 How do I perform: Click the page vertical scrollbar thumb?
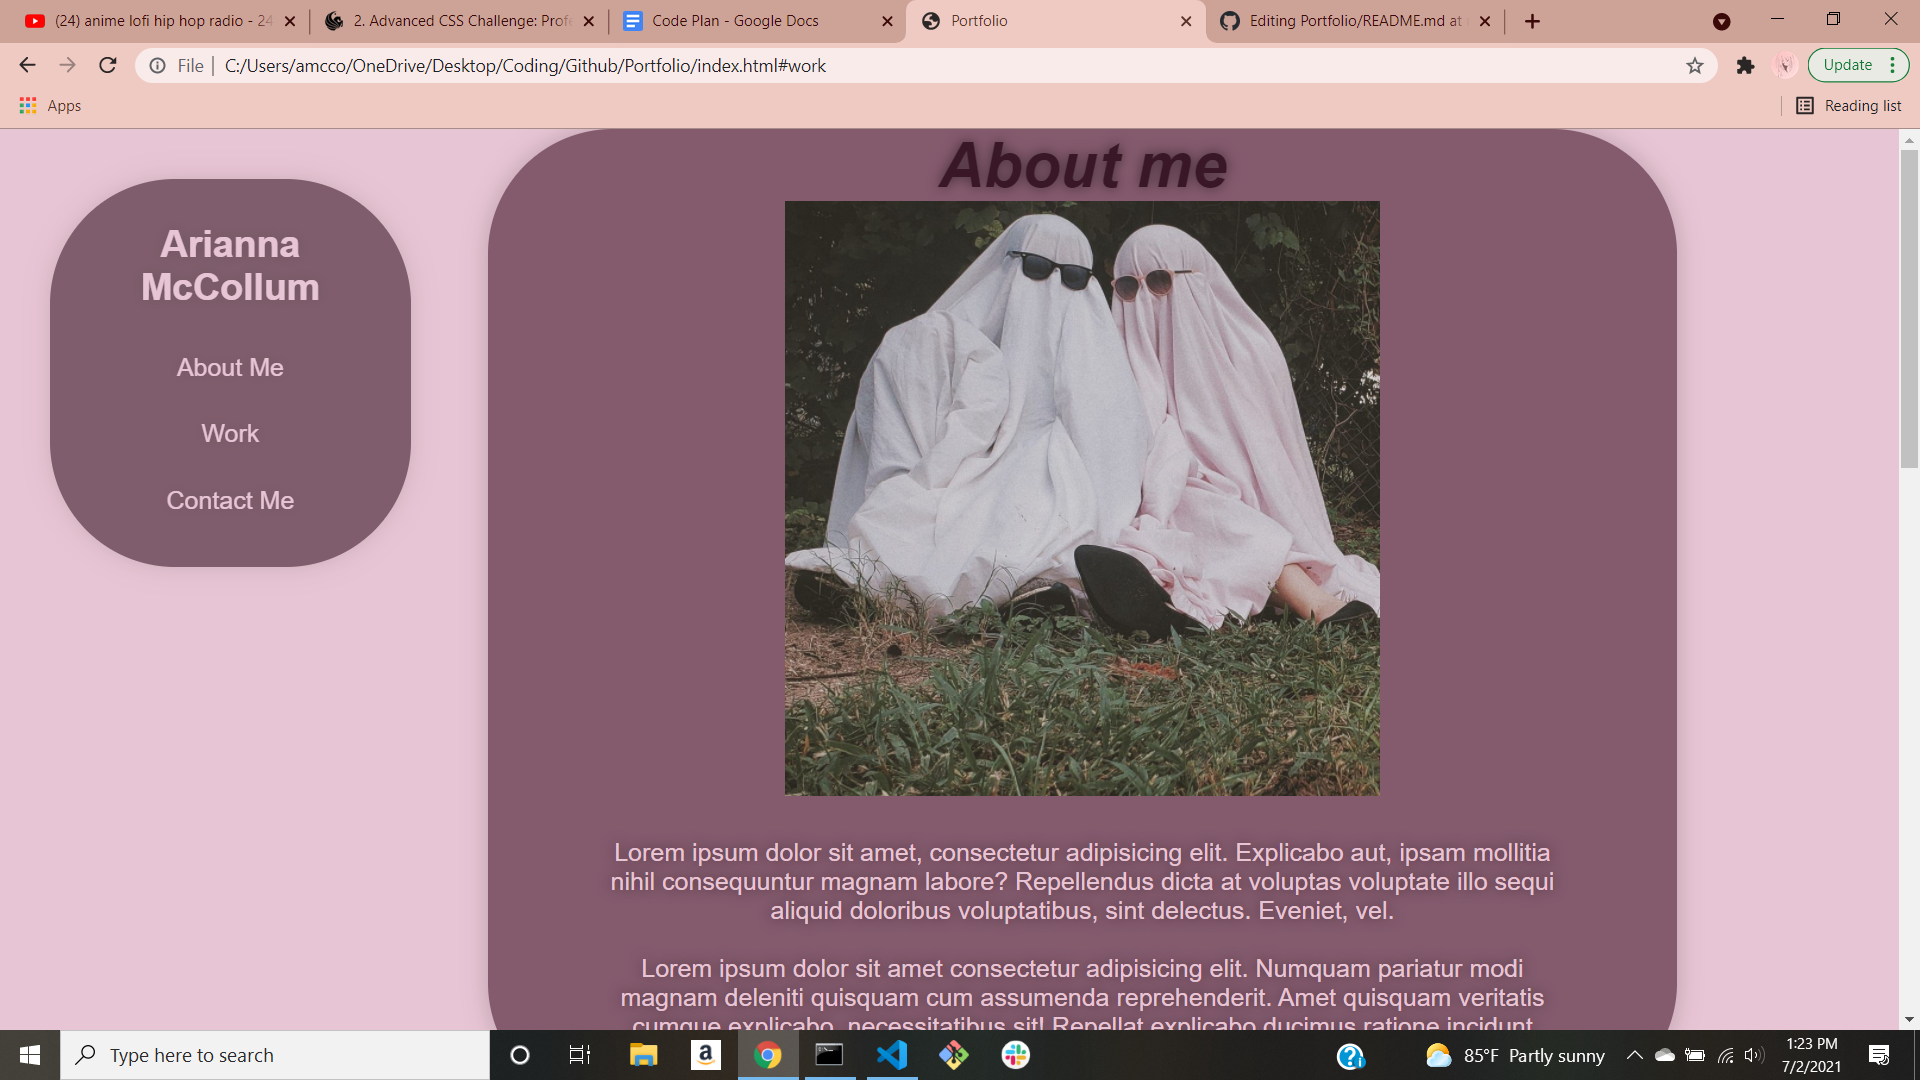(x=1909, y=310)
